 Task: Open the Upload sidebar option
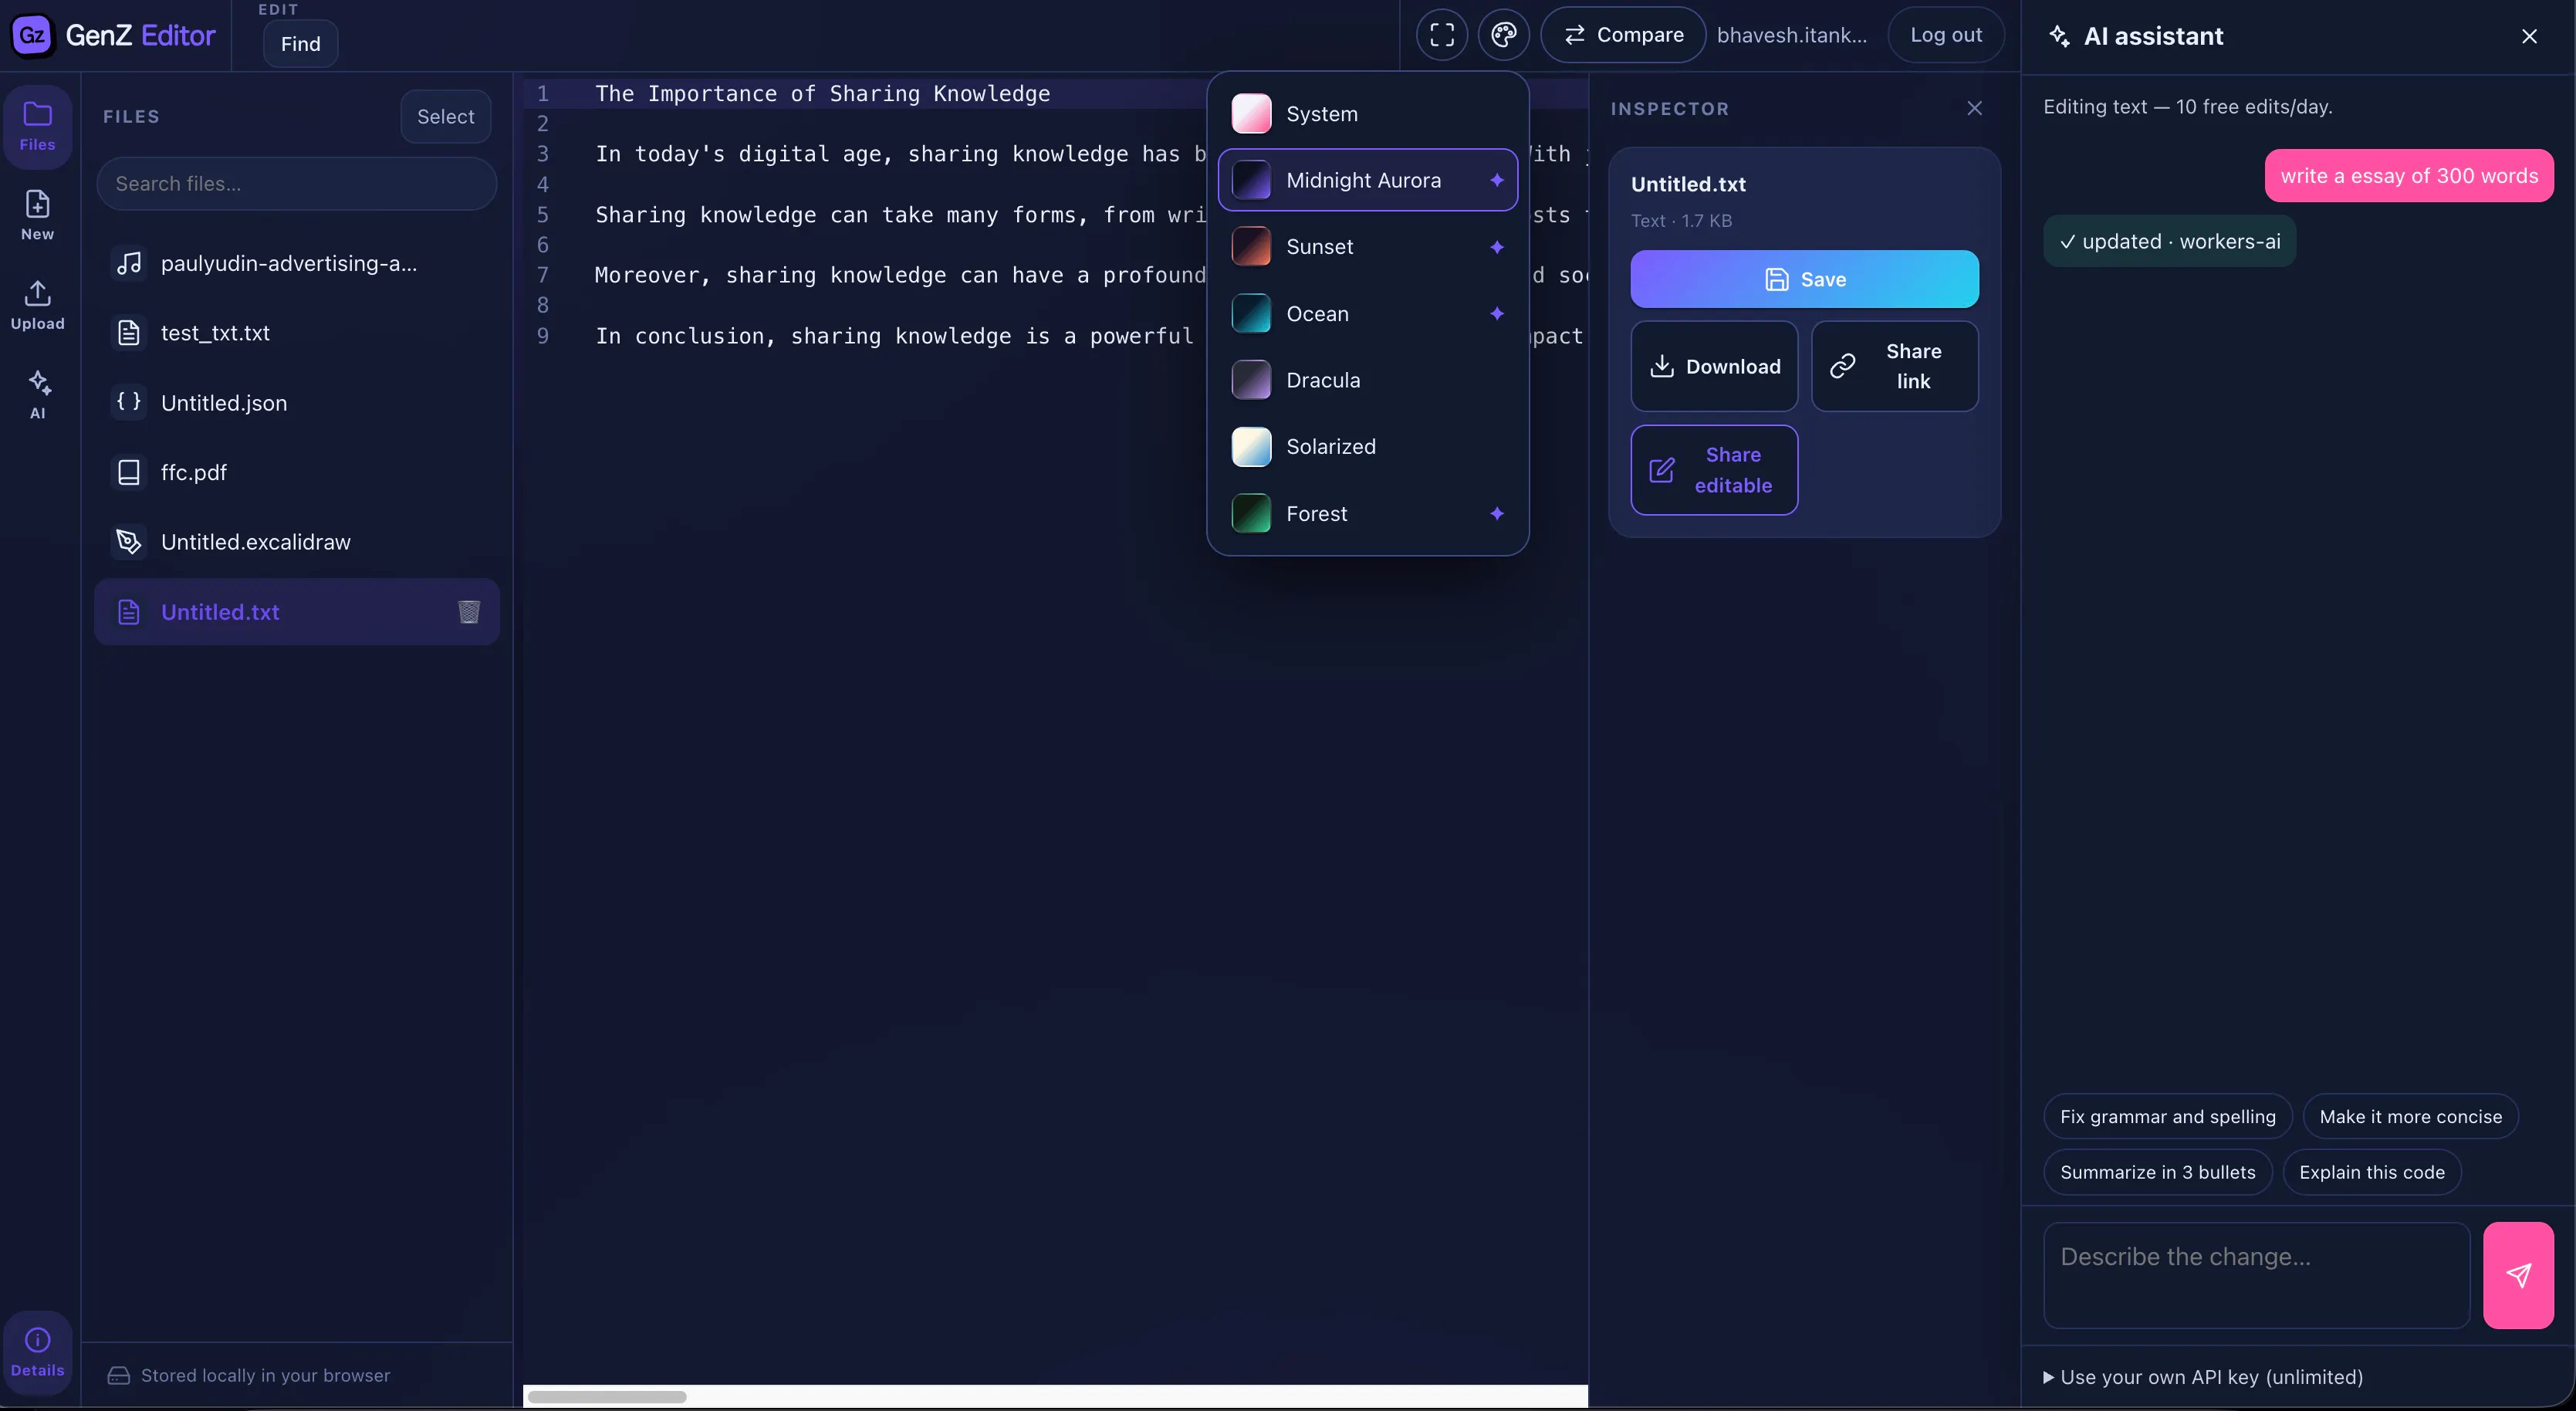coord(37,305)
